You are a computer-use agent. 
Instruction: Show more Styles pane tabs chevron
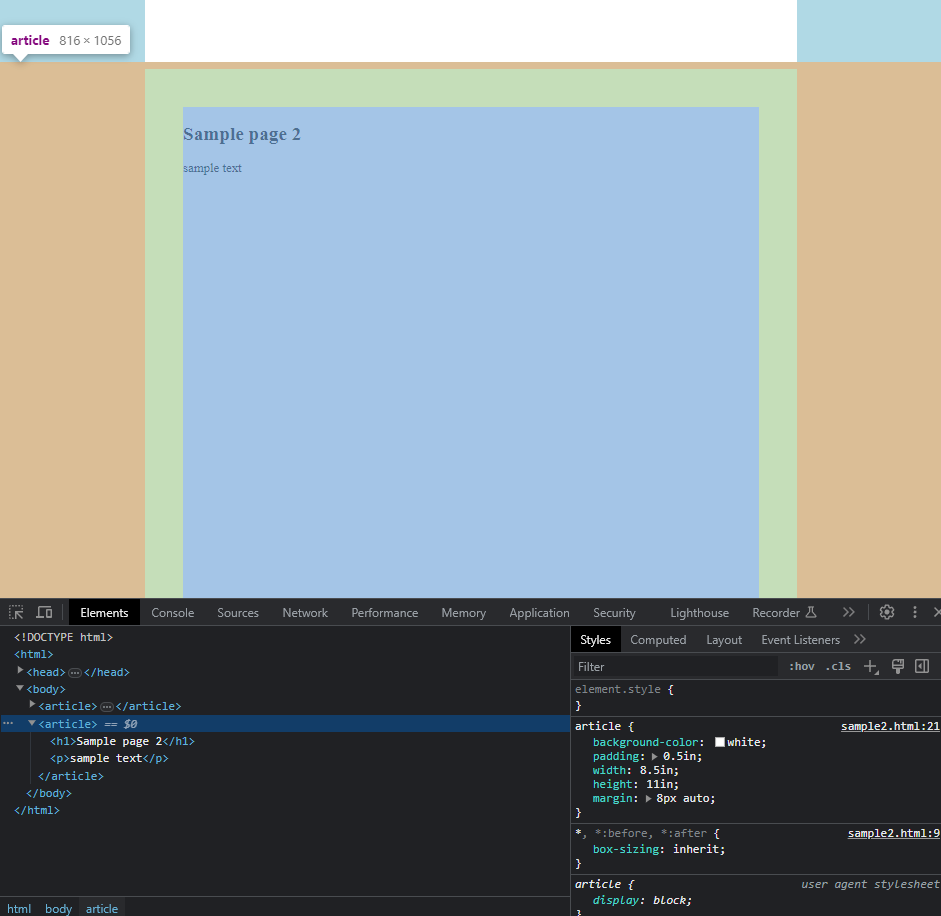coord(860,639)
